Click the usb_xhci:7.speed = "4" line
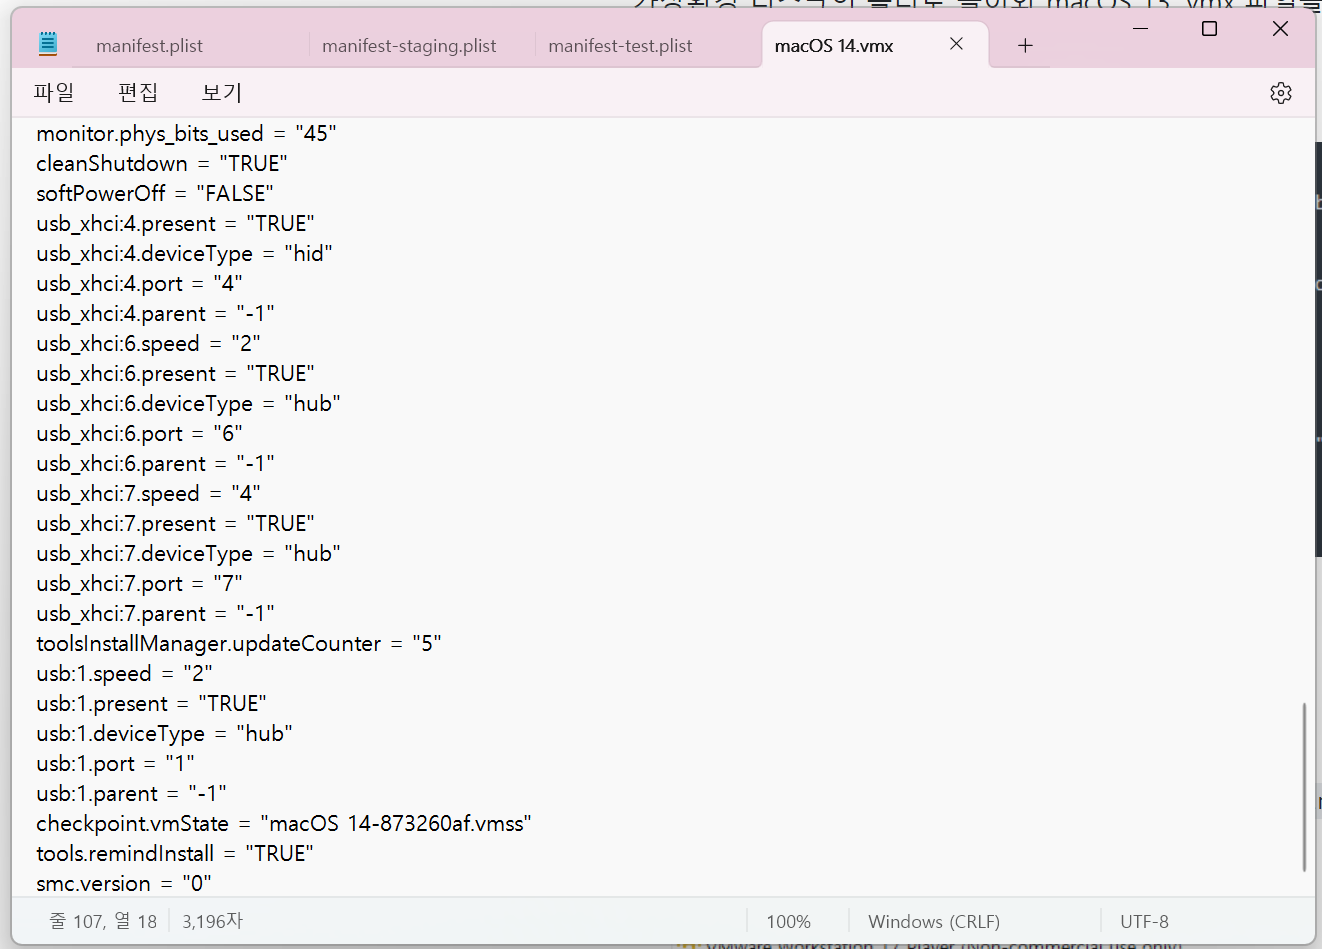This screenshot has width=1322, height=949. [x=148, y=494]
